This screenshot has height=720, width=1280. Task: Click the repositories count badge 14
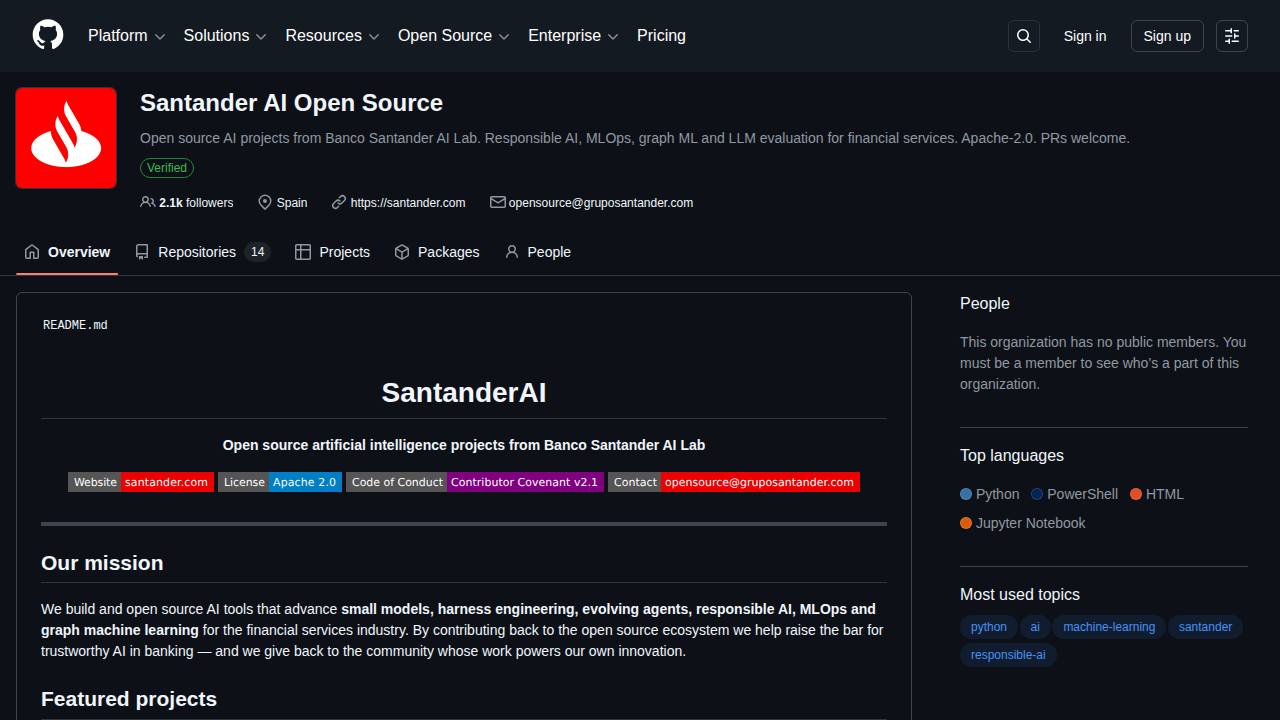(258, 252)
